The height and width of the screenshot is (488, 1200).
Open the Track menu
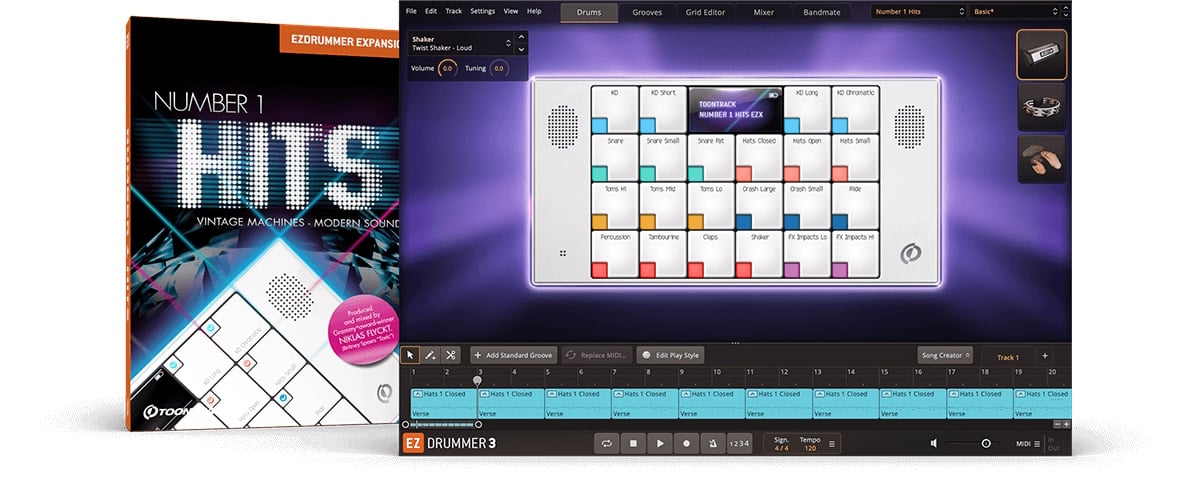454,11
